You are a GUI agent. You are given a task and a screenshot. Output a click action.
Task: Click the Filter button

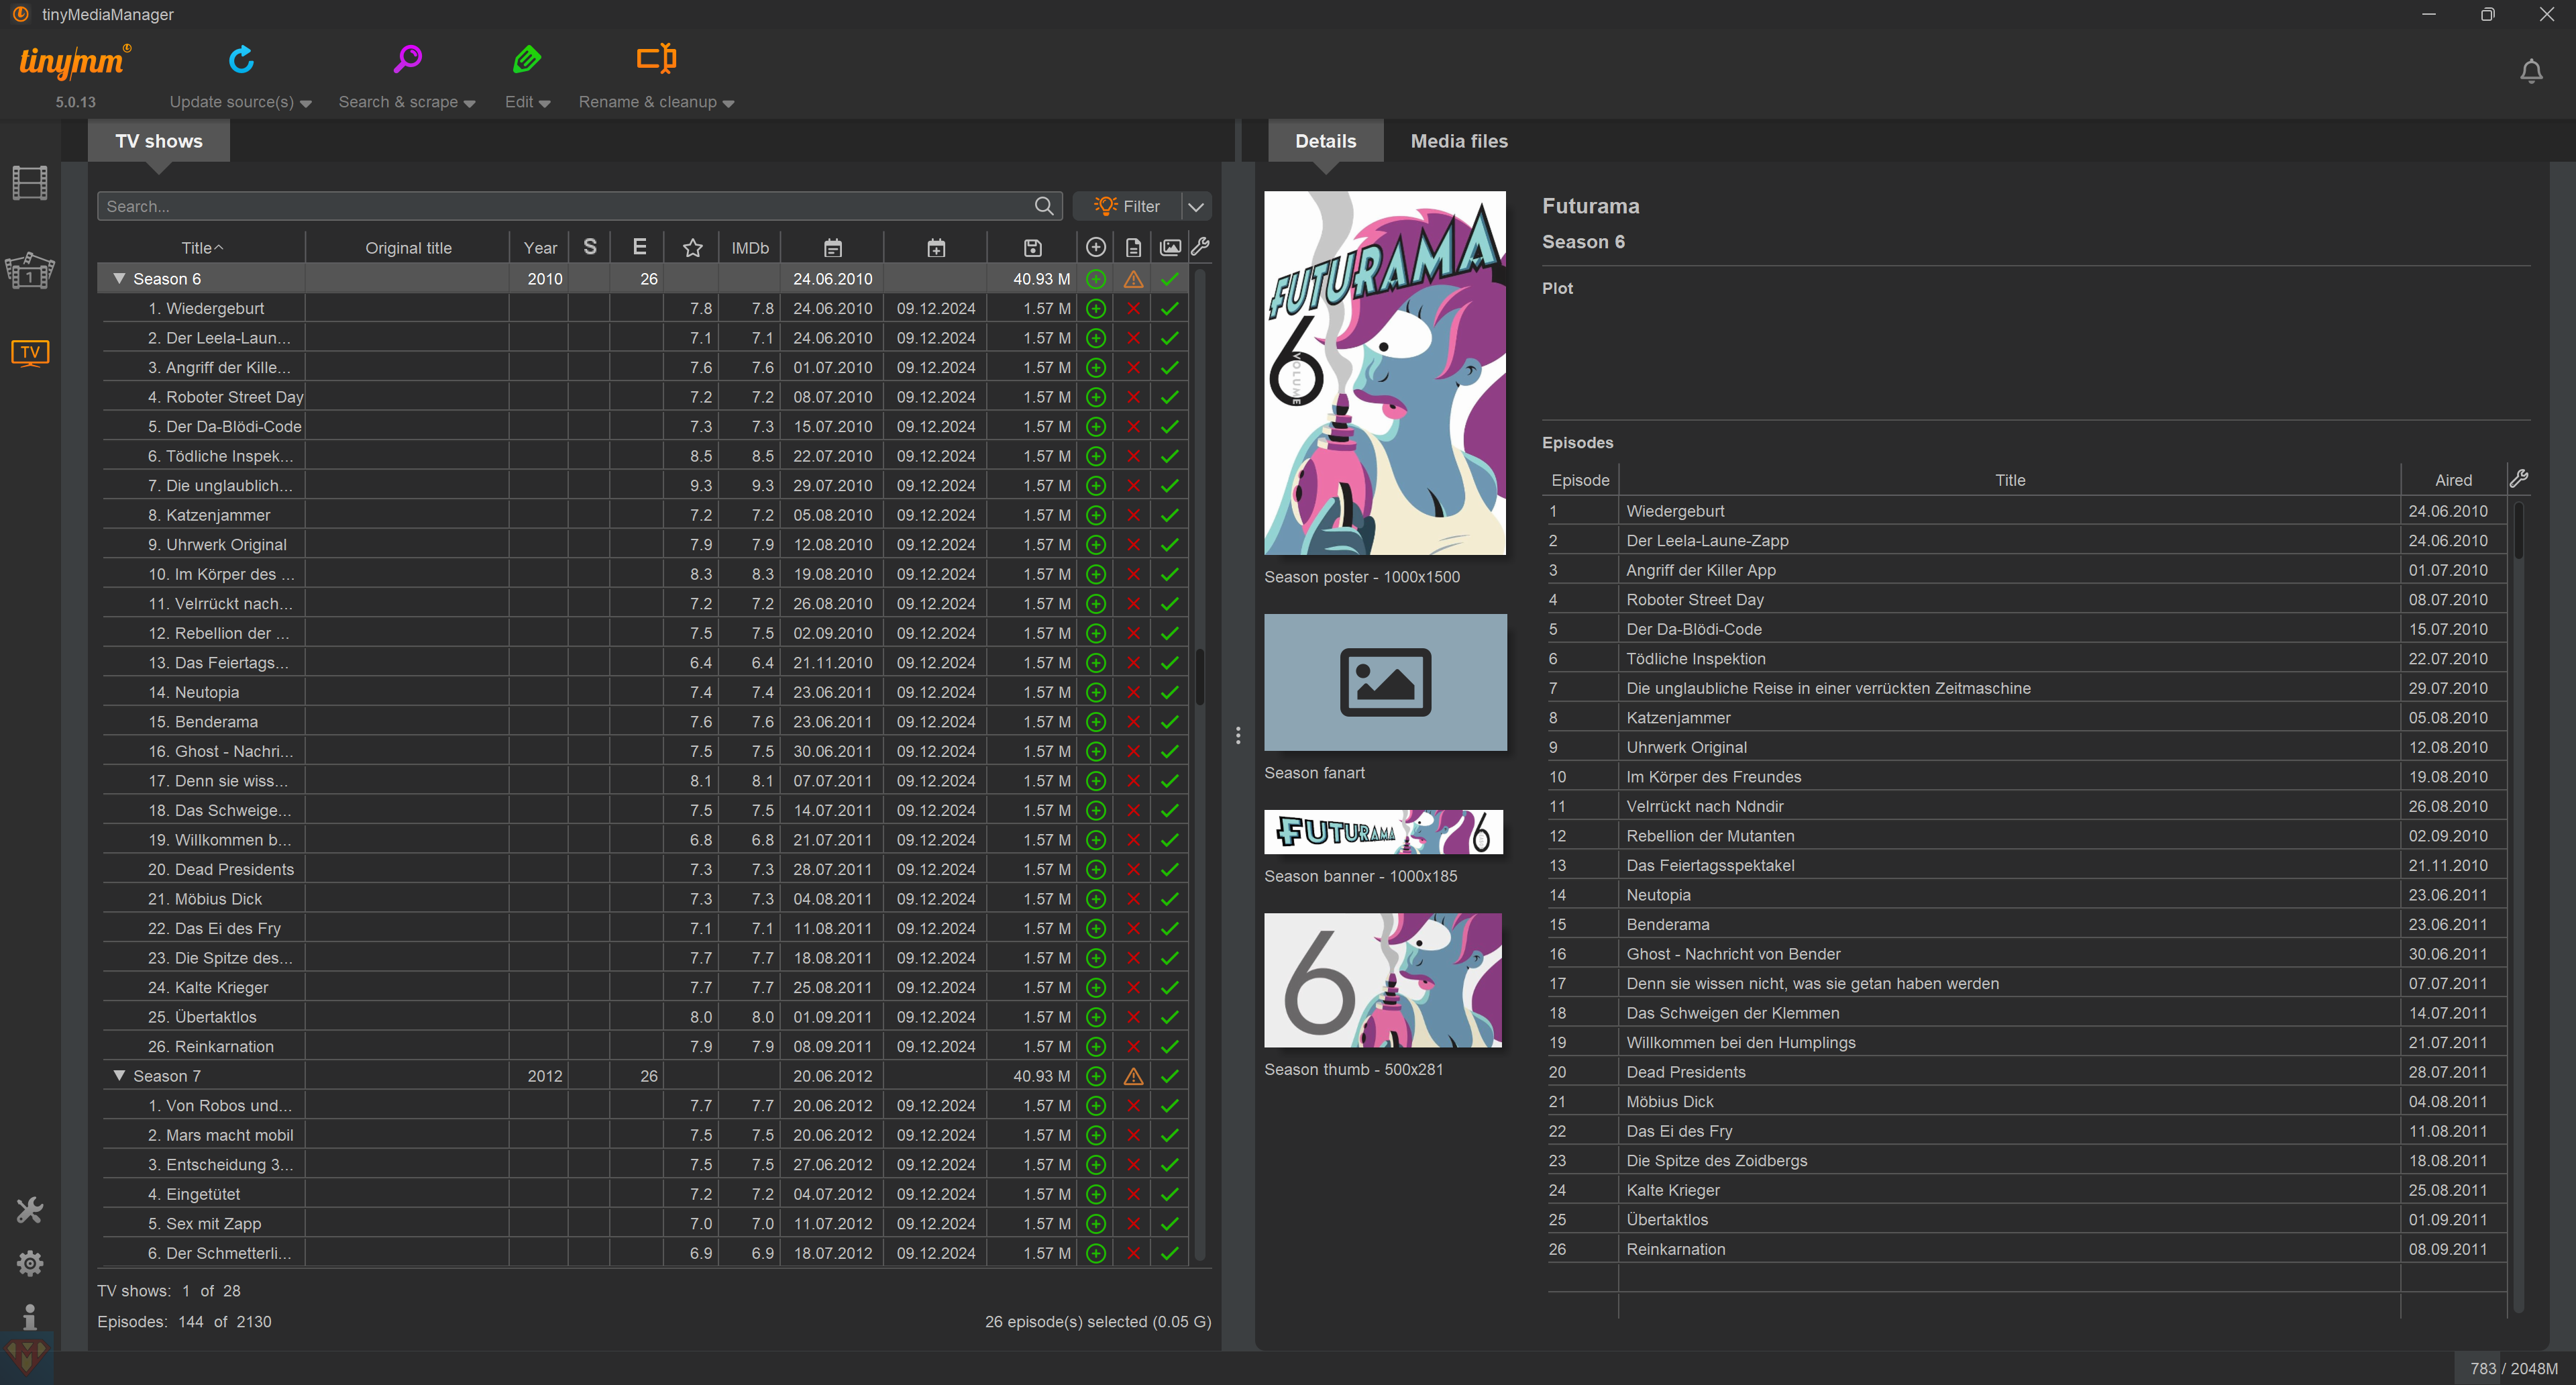(1127, 206)
